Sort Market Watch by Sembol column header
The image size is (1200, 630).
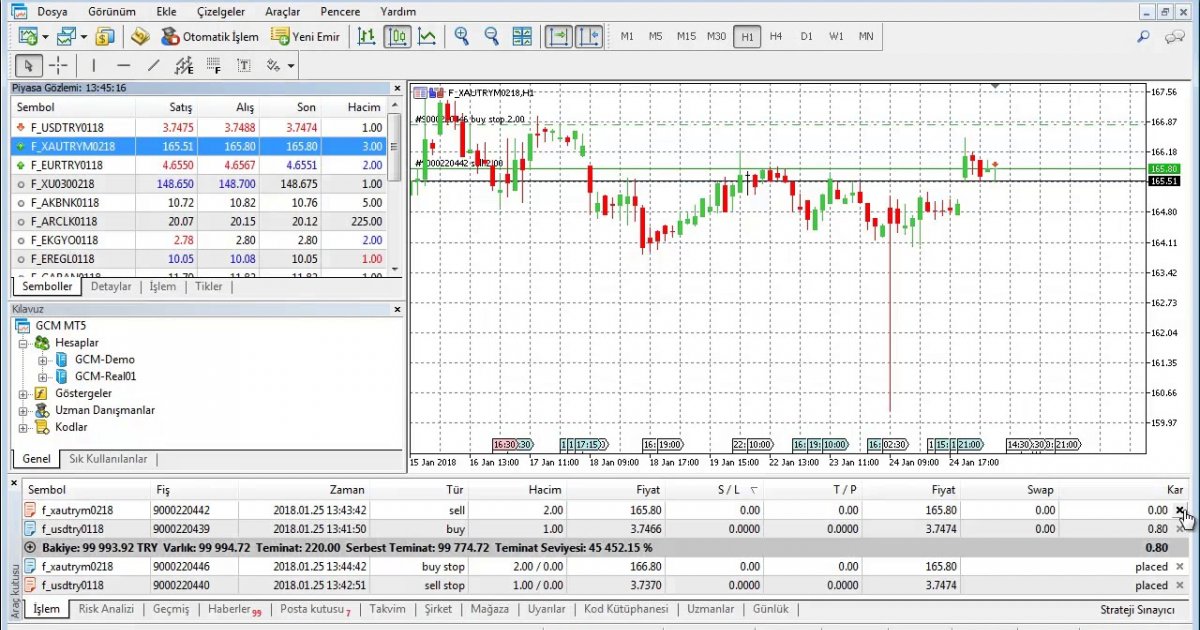point(74,107)
